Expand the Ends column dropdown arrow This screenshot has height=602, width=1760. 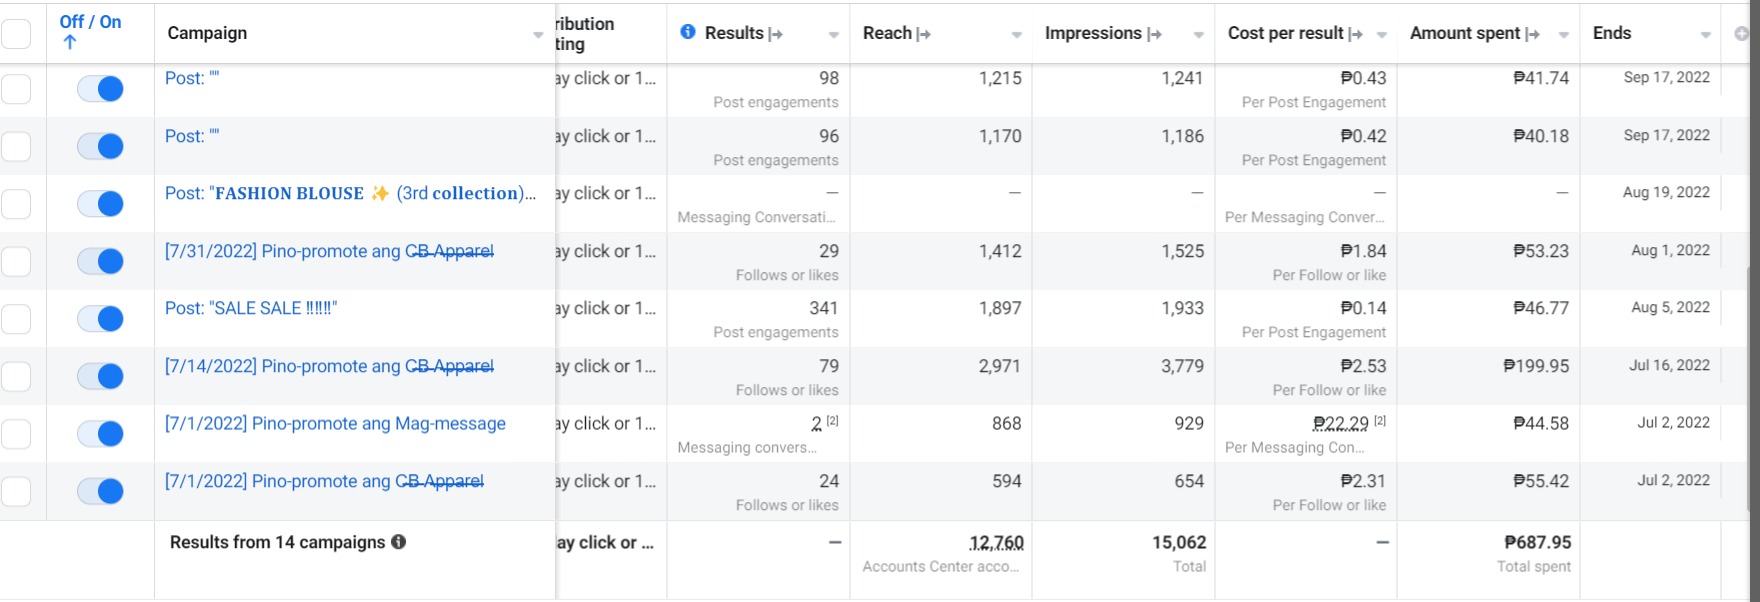[1706, 35]
